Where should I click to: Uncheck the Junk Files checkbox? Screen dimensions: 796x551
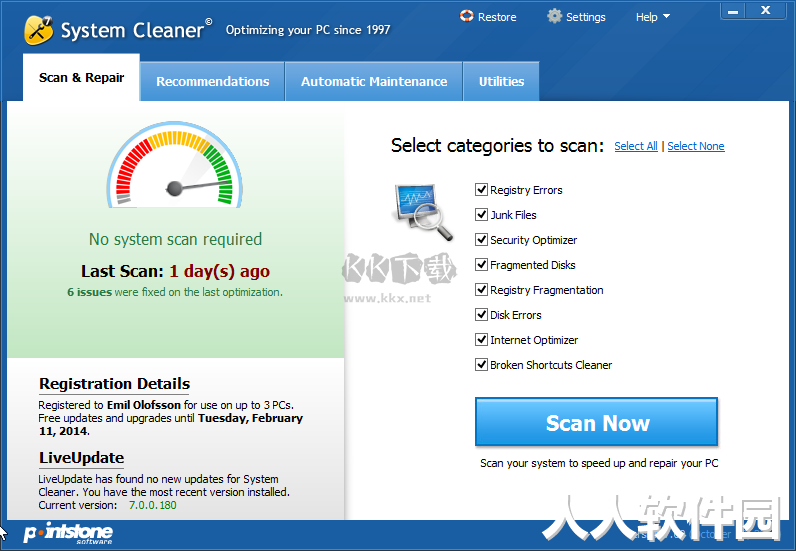coord(481,215)
